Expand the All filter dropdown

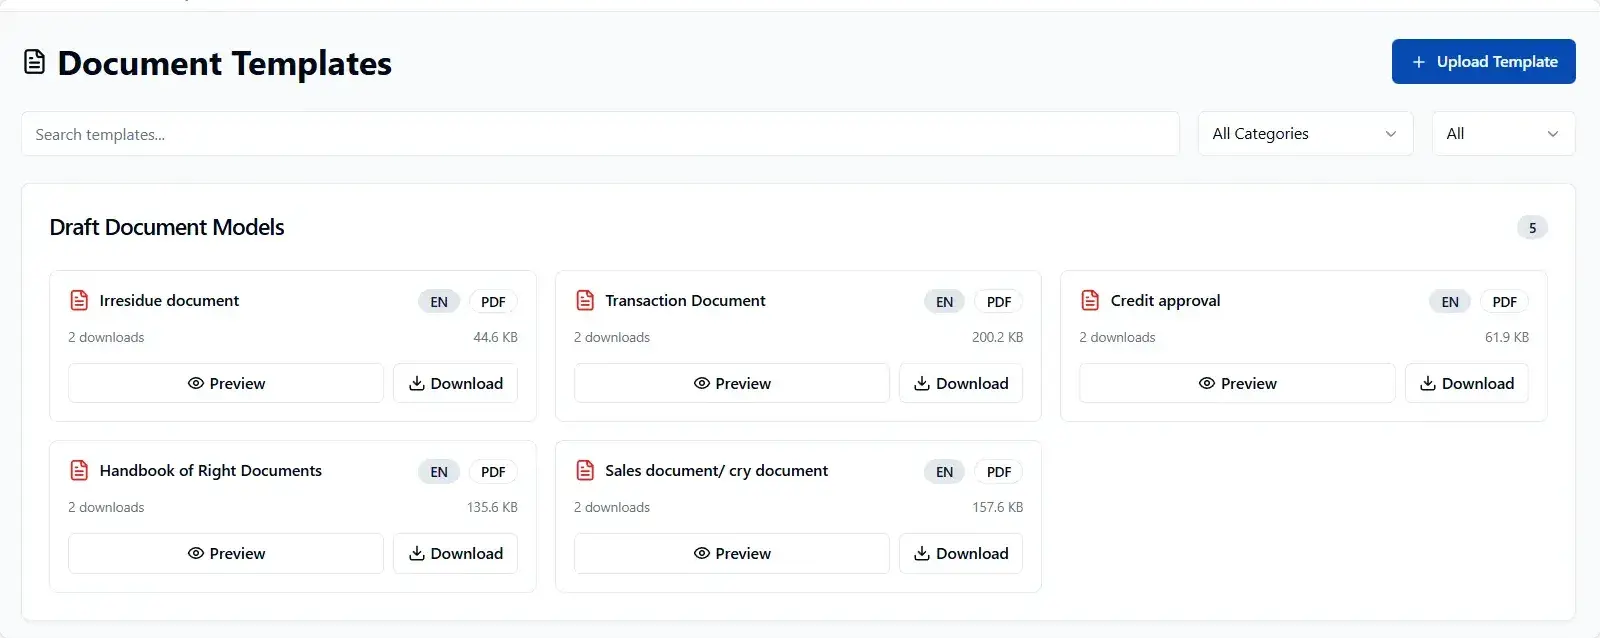pyautogui.click(x=1502, y=134)
